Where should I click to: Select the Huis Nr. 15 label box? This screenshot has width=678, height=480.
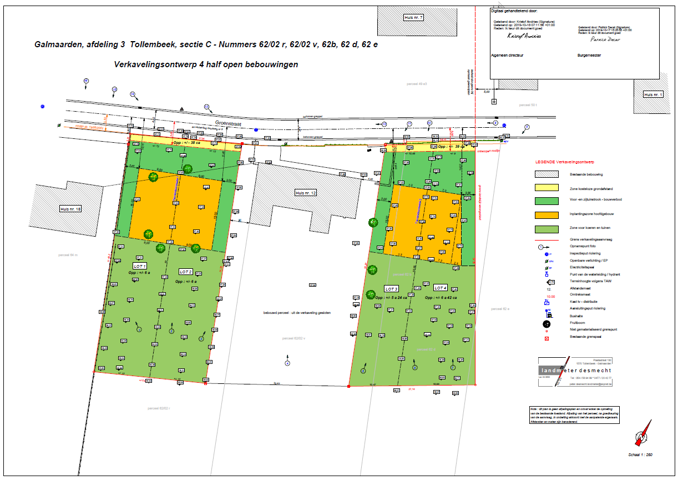[69, 209]
